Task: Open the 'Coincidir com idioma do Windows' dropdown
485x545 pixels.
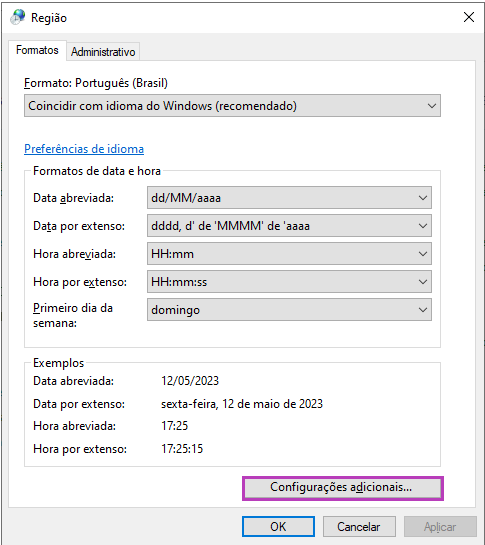Action: coord(232,106)
